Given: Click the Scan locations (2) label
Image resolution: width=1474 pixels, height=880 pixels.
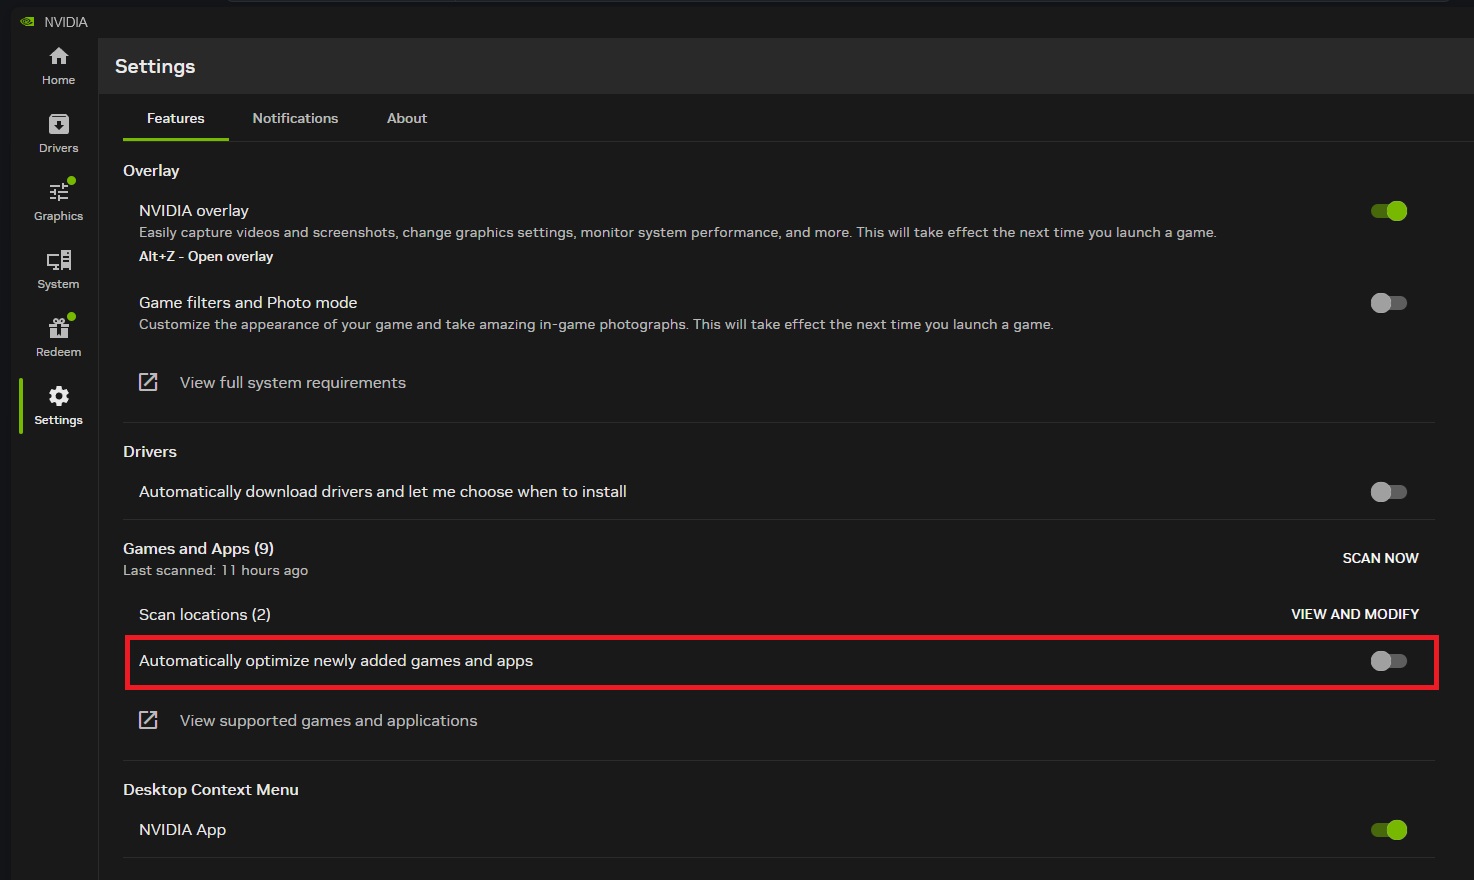Looking at the screenshot, I should click(x=205, y=614).
